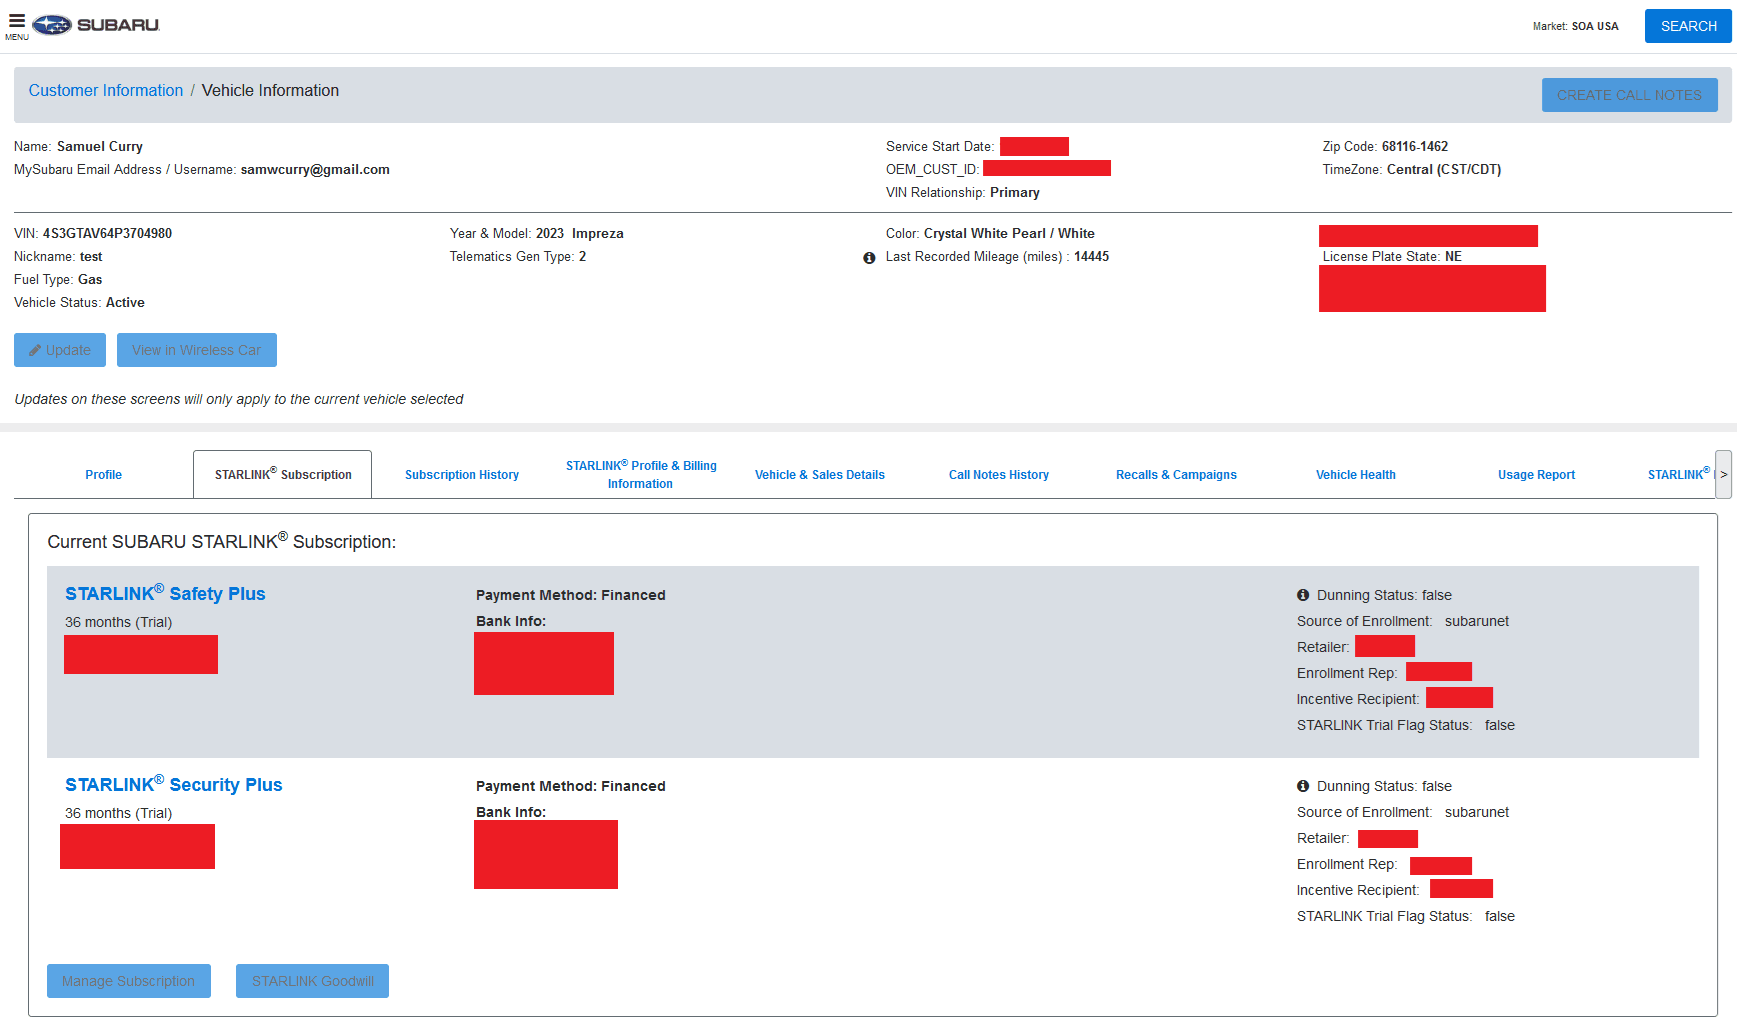Viewport: 1737px width, 1023px height.
Task: Switch to Recalls & Campaigns tab
Action: [x=1176, y=474]
